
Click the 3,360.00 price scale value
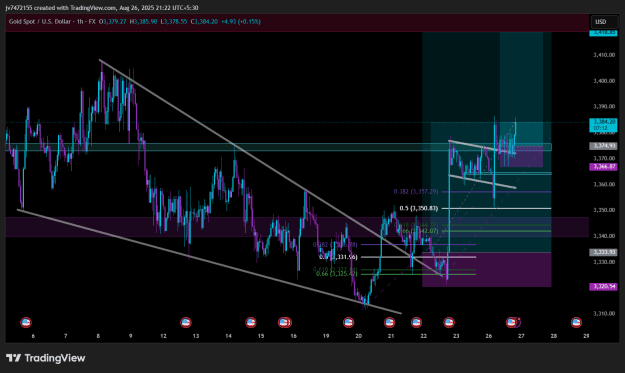pyautogui.click(x=604, y=185)
